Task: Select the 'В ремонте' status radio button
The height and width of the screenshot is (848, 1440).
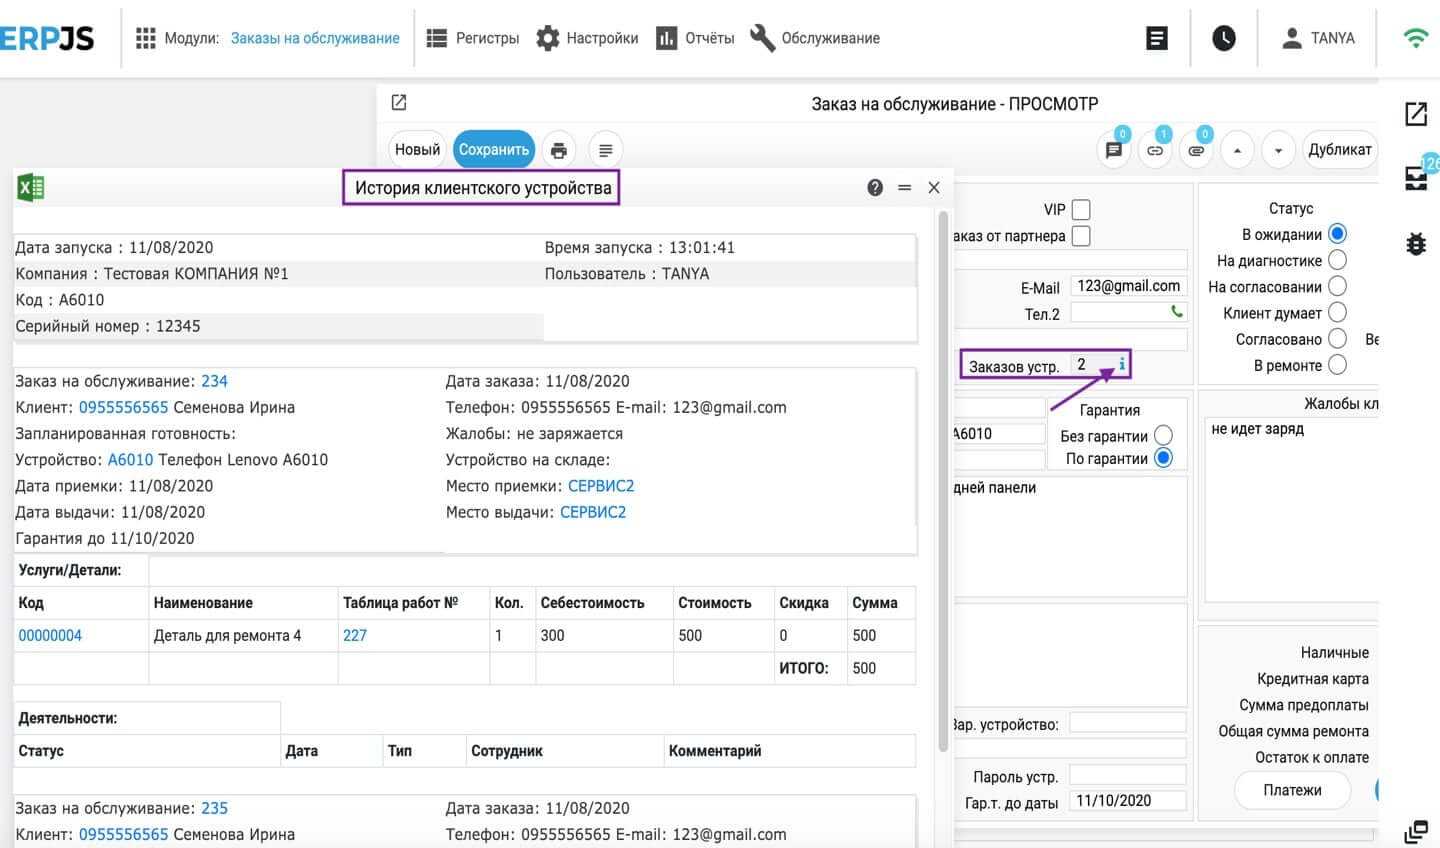Action: 1337,365
